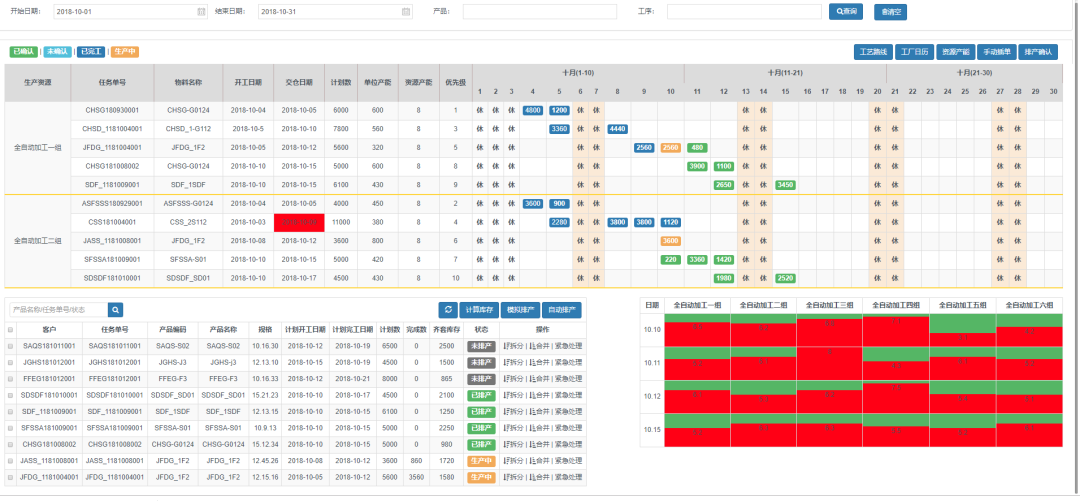Tick the select-all checkbox in table header

tap(11, 329)
